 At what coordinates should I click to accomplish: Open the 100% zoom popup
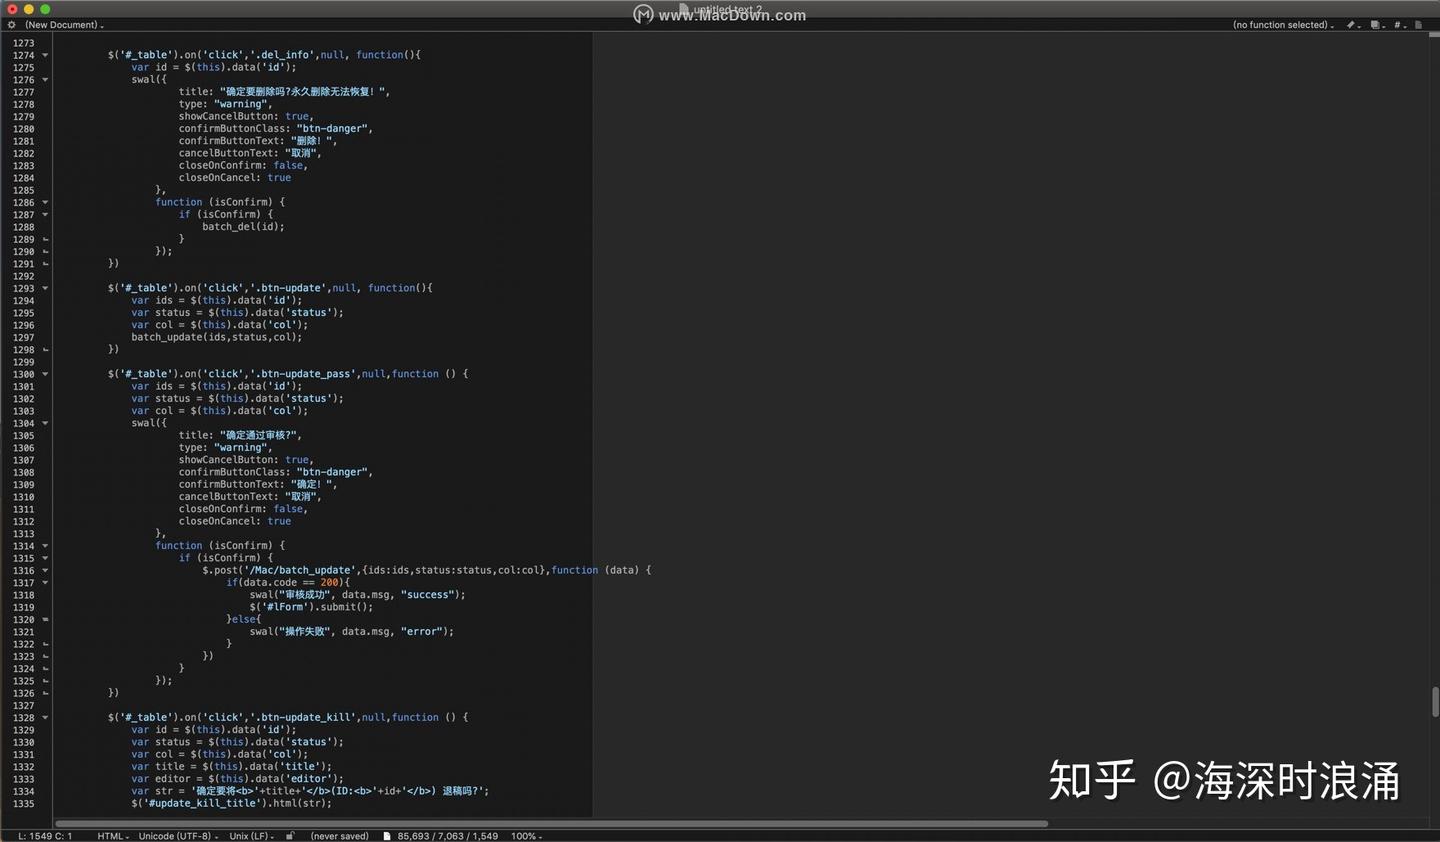526,836
